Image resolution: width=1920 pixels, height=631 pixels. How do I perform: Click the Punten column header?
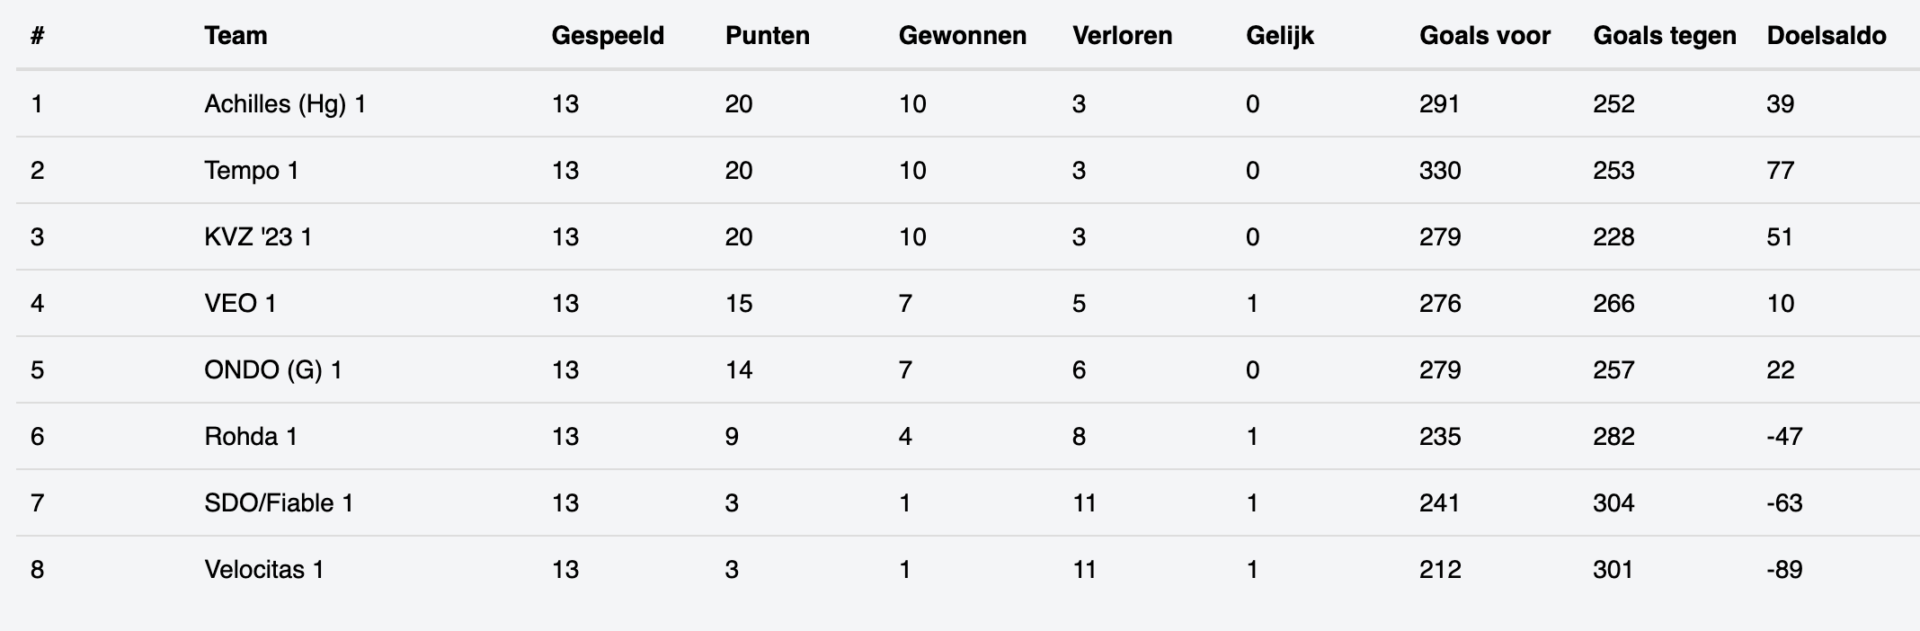tap(767, 36)
